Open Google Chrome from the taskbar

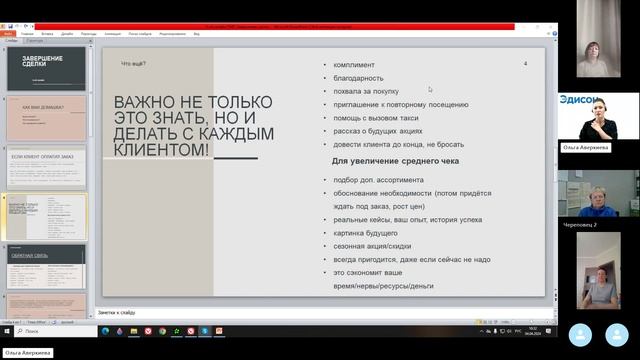(x=162, y=331)
